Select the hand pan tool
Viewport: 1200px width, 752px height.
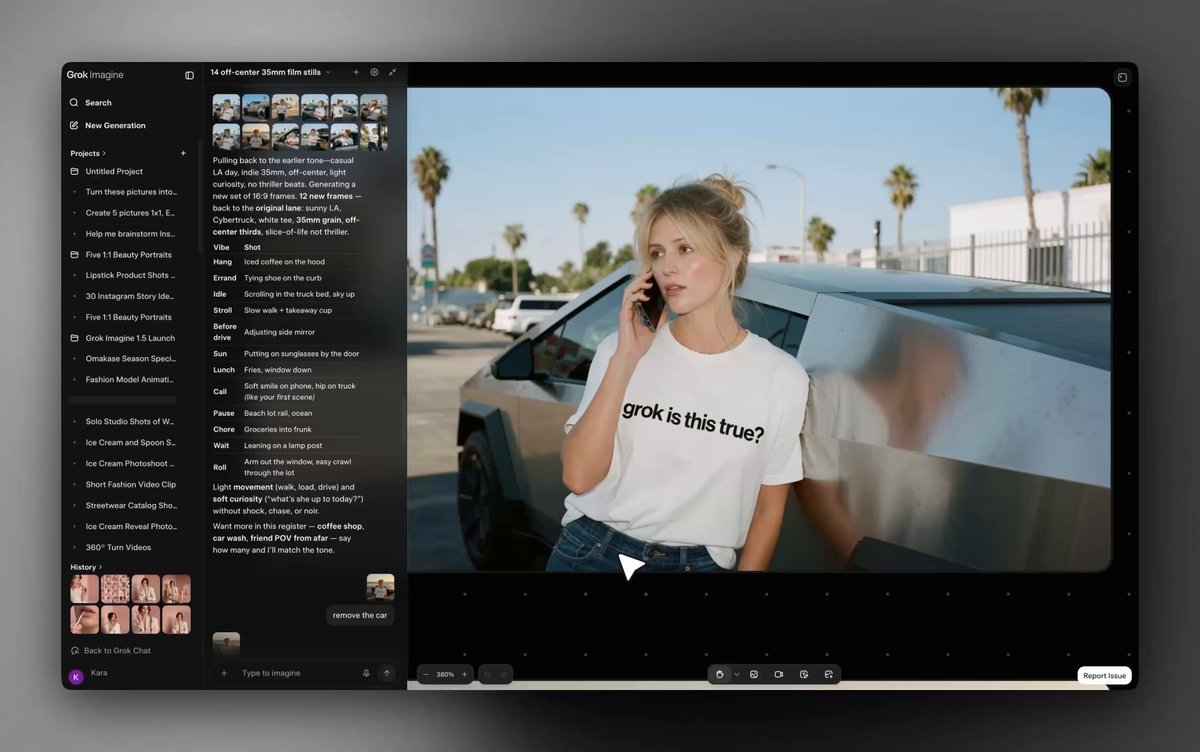[719, 675]
